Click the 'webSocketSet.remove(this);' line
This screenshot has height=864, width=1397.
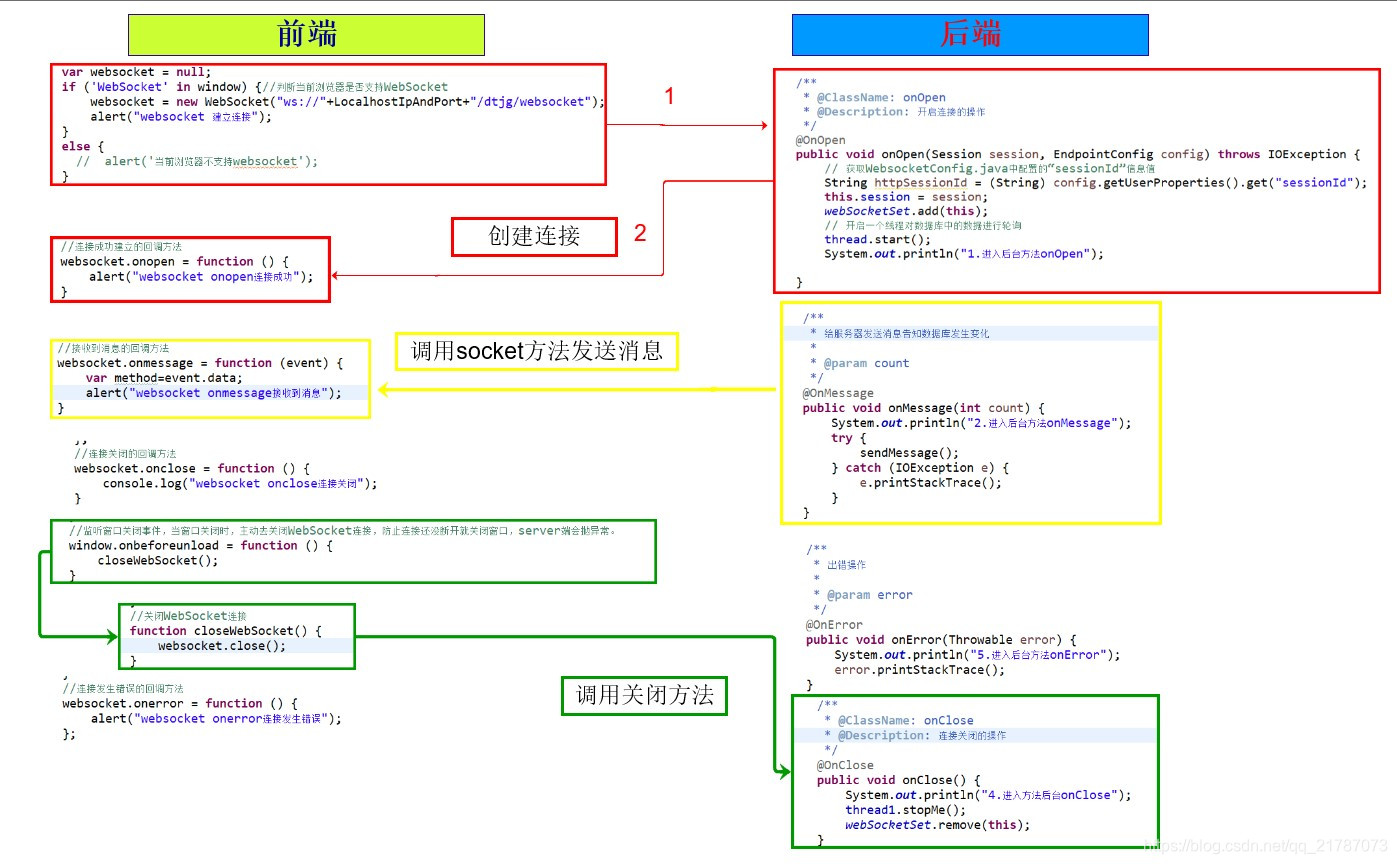click(x=937, y=825)
